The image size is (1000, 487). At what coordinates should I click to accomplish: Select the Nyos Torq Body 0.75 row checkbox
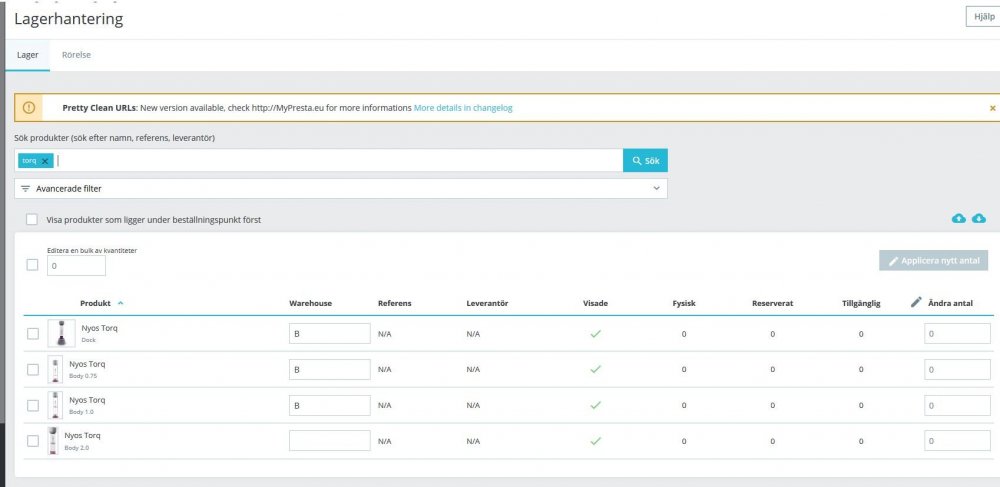click(32, 370)
